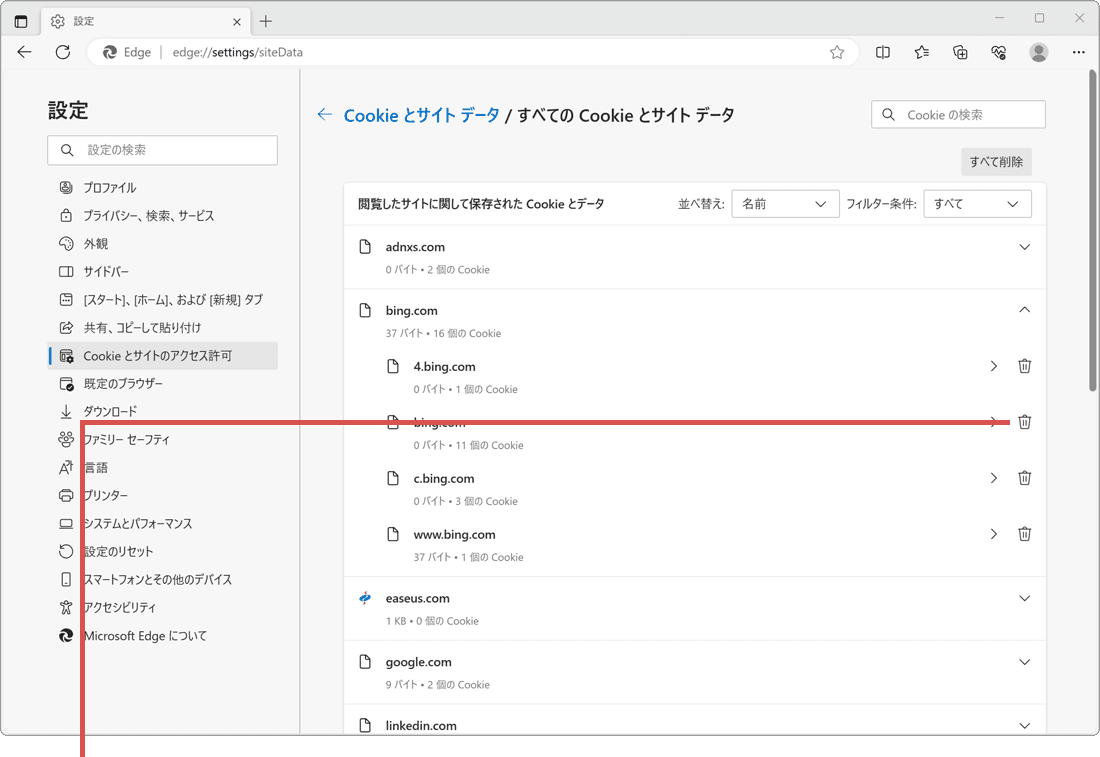Delete cookies for www.bing.com via trash icon
Viewport: 1100px width, 757px height.
point(1024,533)
